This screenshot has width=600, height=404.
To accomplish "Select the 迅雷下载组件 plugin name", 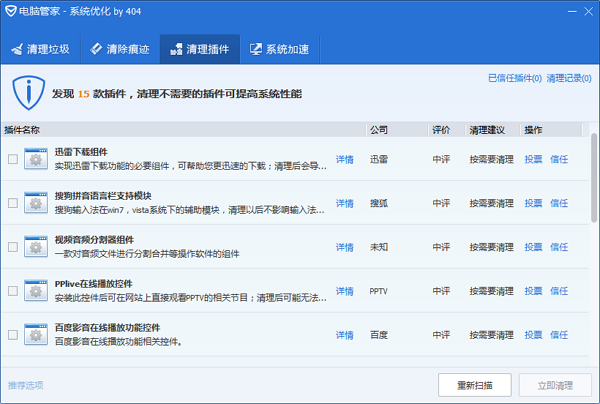I will (81, 152).
